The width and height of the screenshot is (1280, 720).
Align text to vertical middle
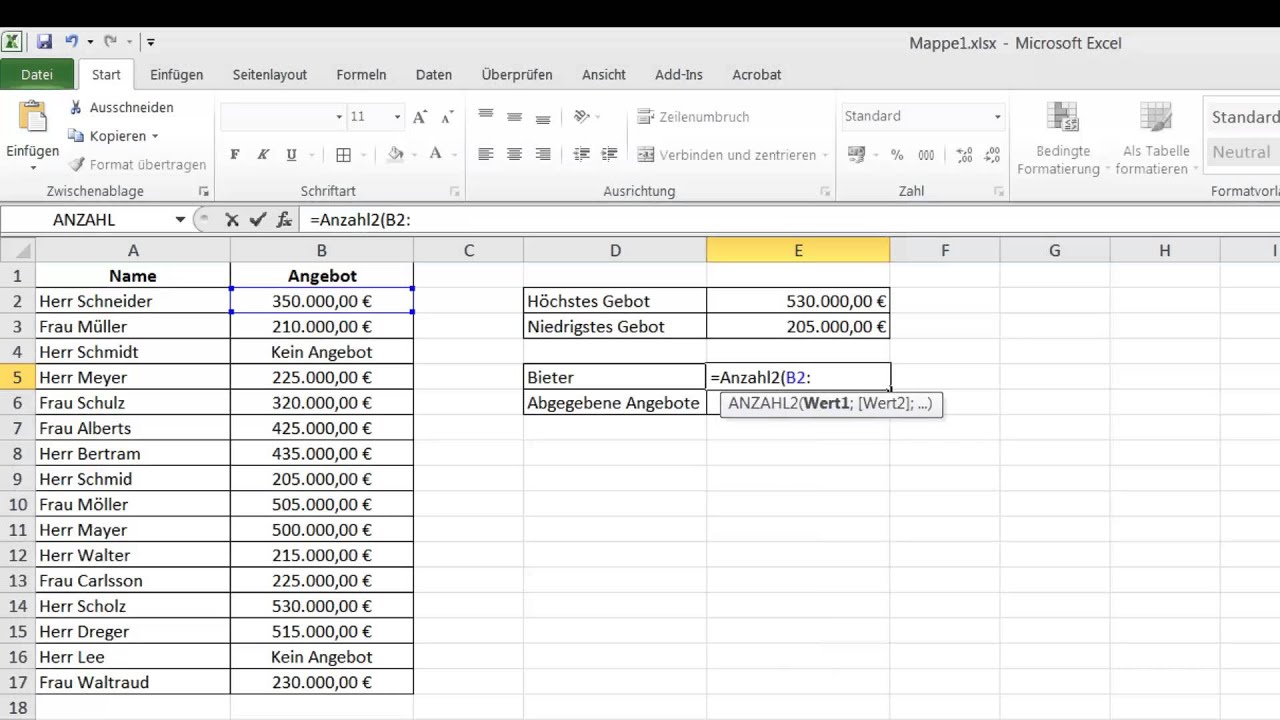pyautogui.click(x=514, y=117)
